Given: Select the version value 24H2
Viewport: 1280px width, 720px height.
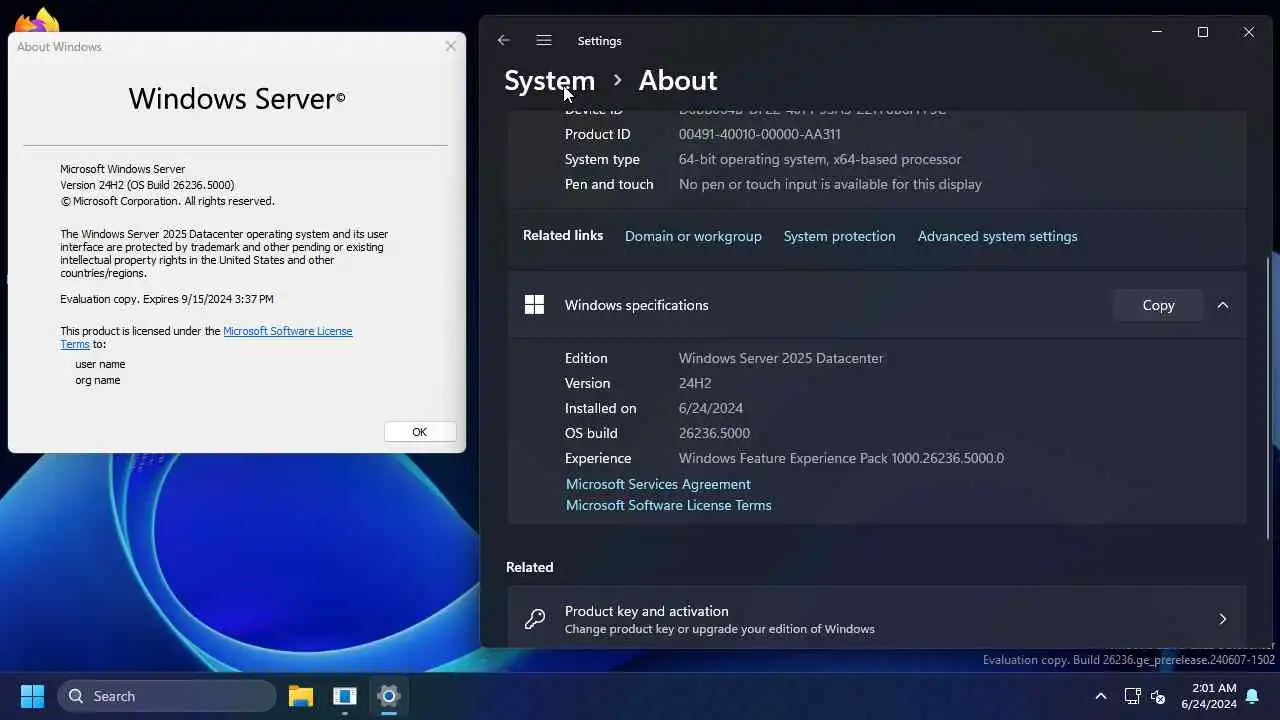Looking at the screenshot, I should [695, 383].
